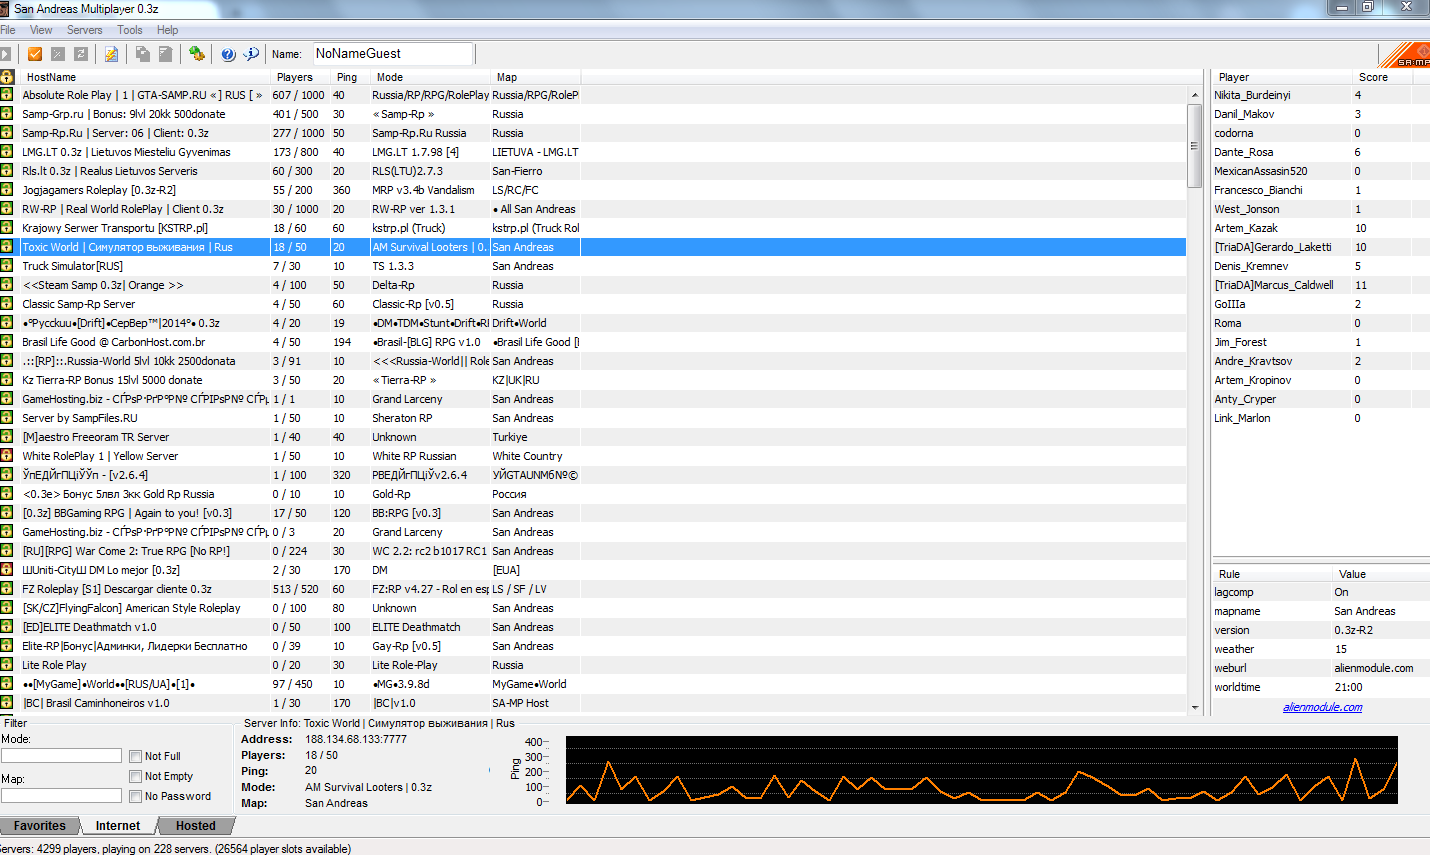This screenshot has height=855, width=1430.
Task: Sort servers by the Map column header
Action: coord(535,77)
